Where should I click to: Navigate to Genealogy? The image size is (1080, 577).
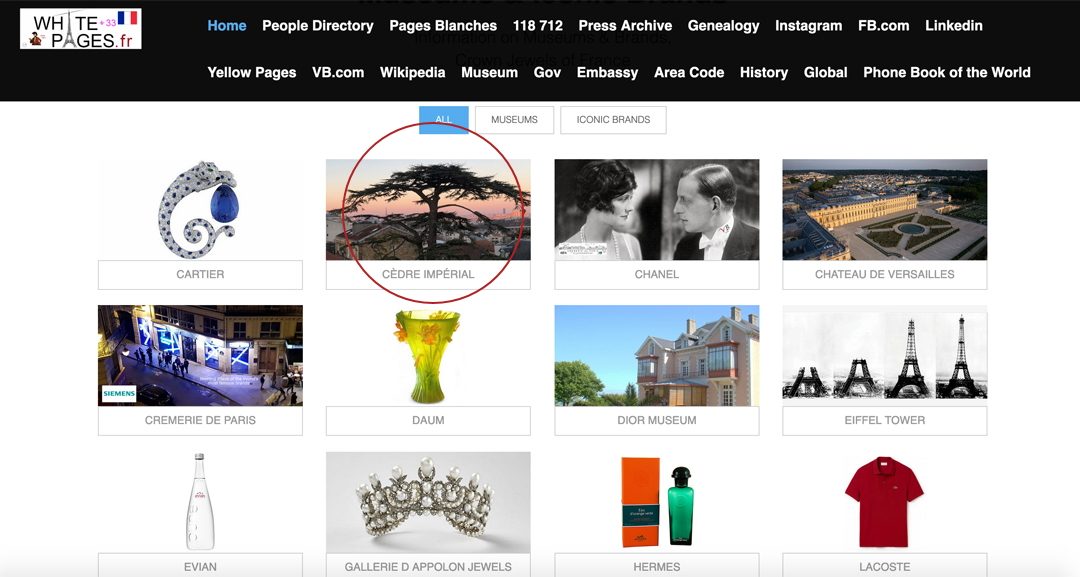tap(723, 25)
